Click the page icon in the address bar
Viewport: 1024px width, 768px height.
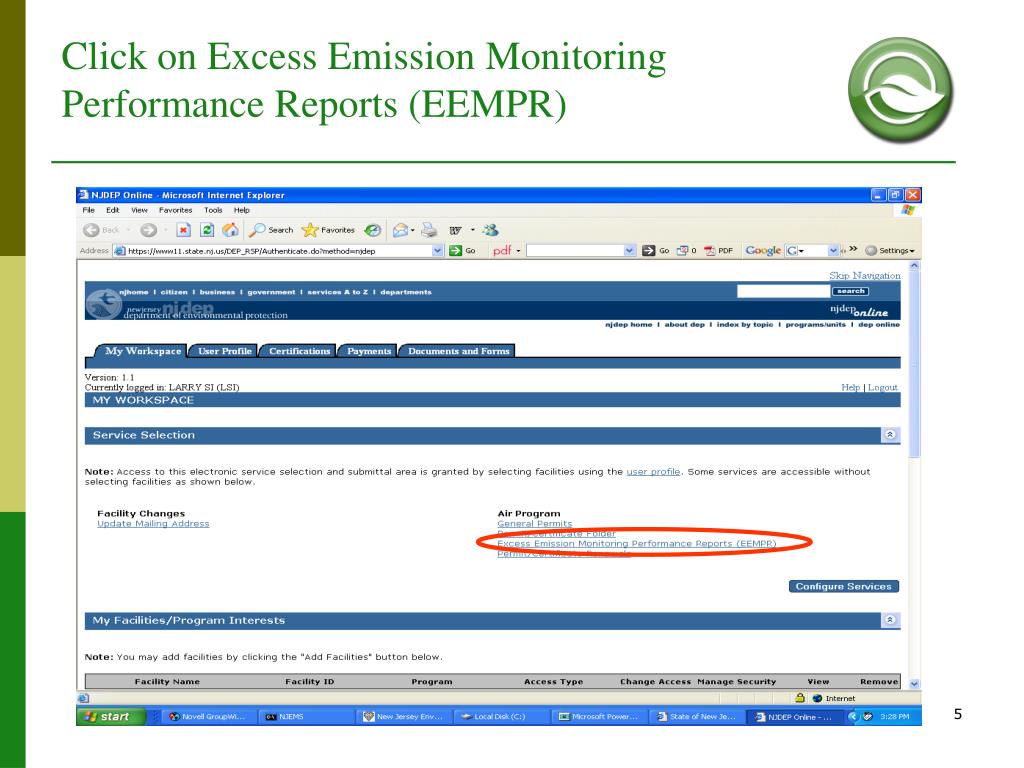120,251
